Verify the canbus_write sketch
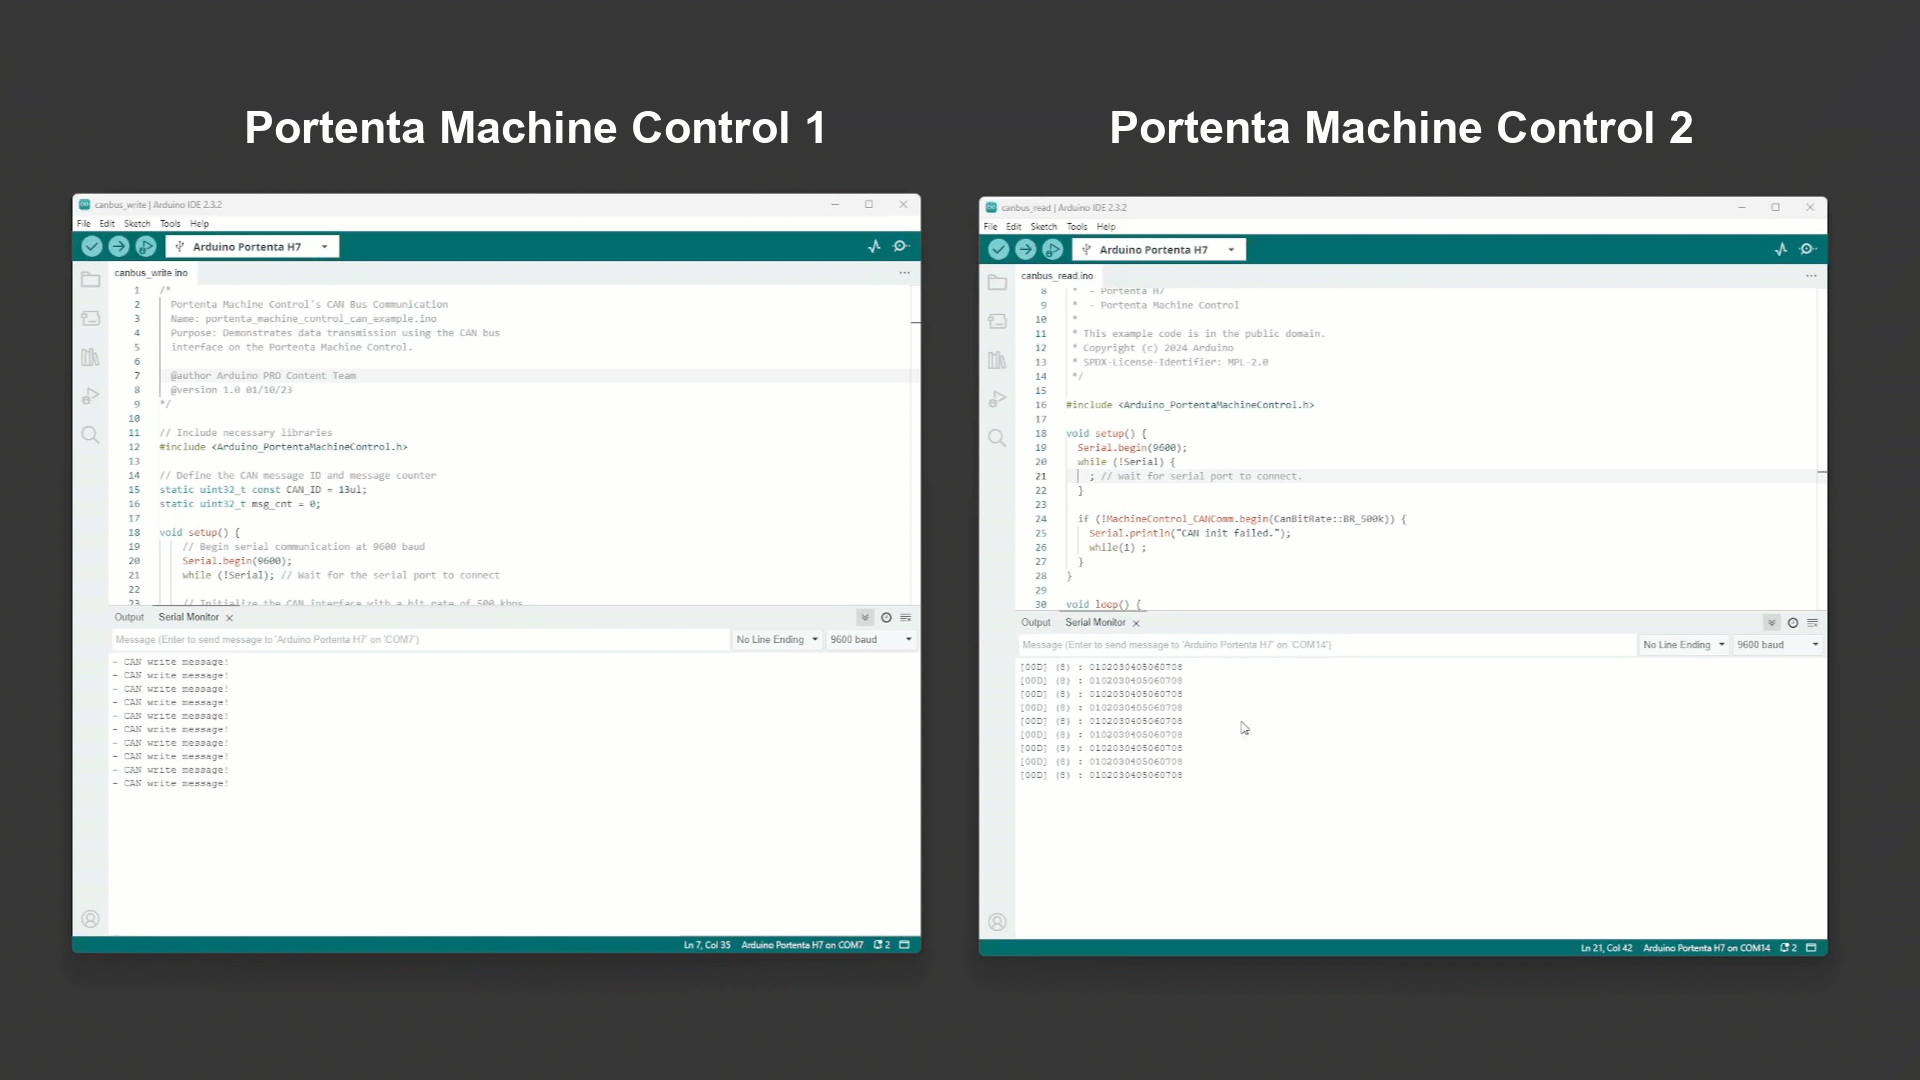Image resolution: width=1920 pixels, height=1080 pixels. click(x=91, y=246)
